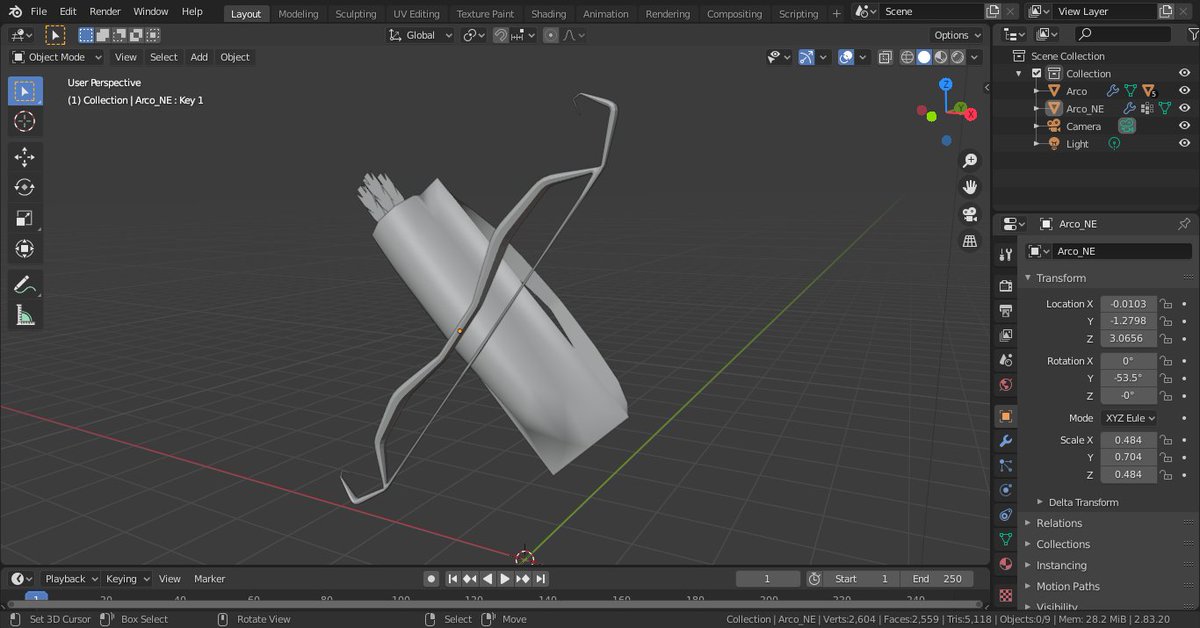
Task: Open the Global transform orientation dropdown
Action: coord(421,35)
